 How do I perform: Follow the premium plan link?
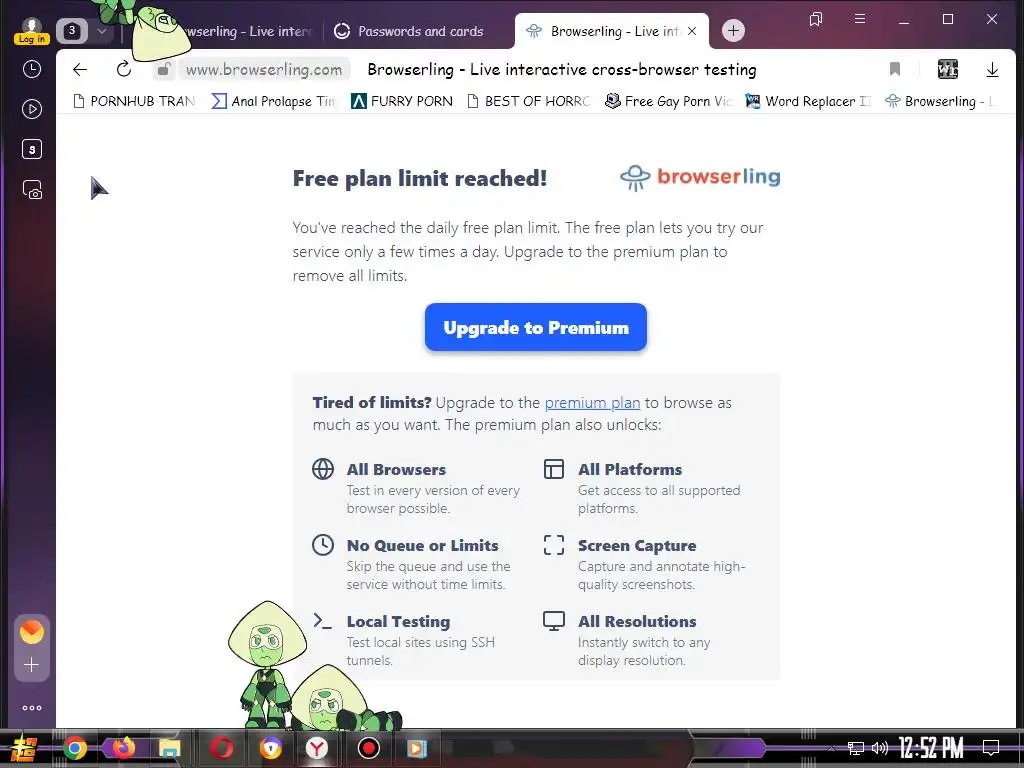(x=592, y=403)
